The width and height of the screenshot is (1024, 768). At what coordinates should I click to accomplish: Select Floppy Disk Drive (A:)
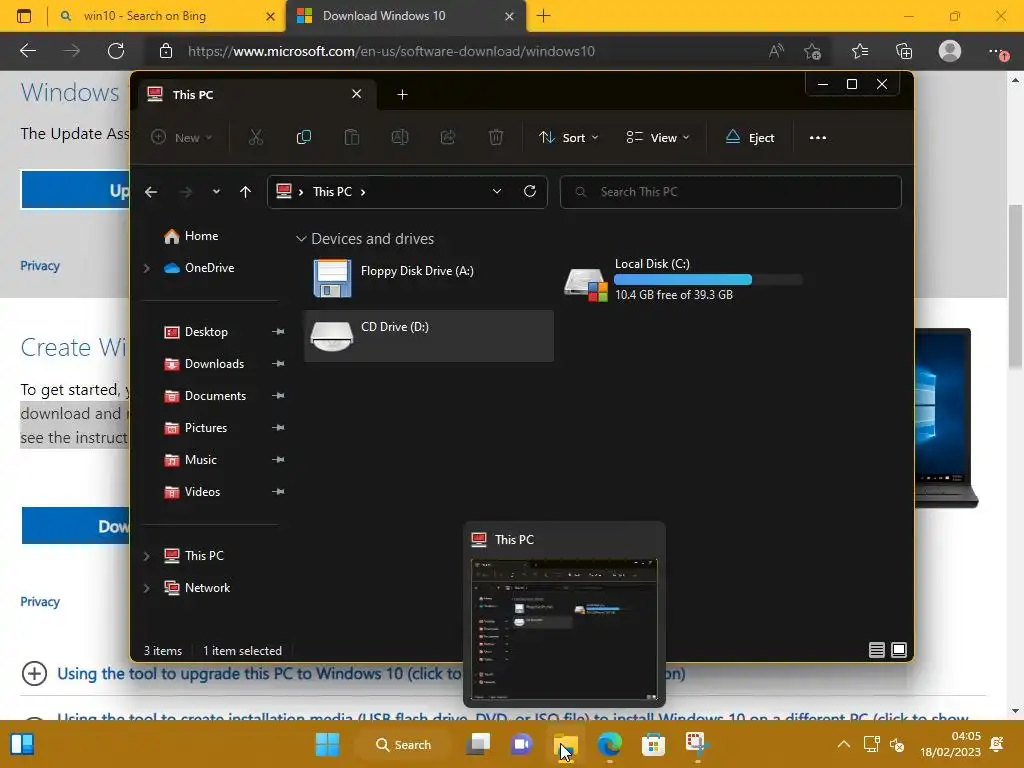(x=428, y=278)
